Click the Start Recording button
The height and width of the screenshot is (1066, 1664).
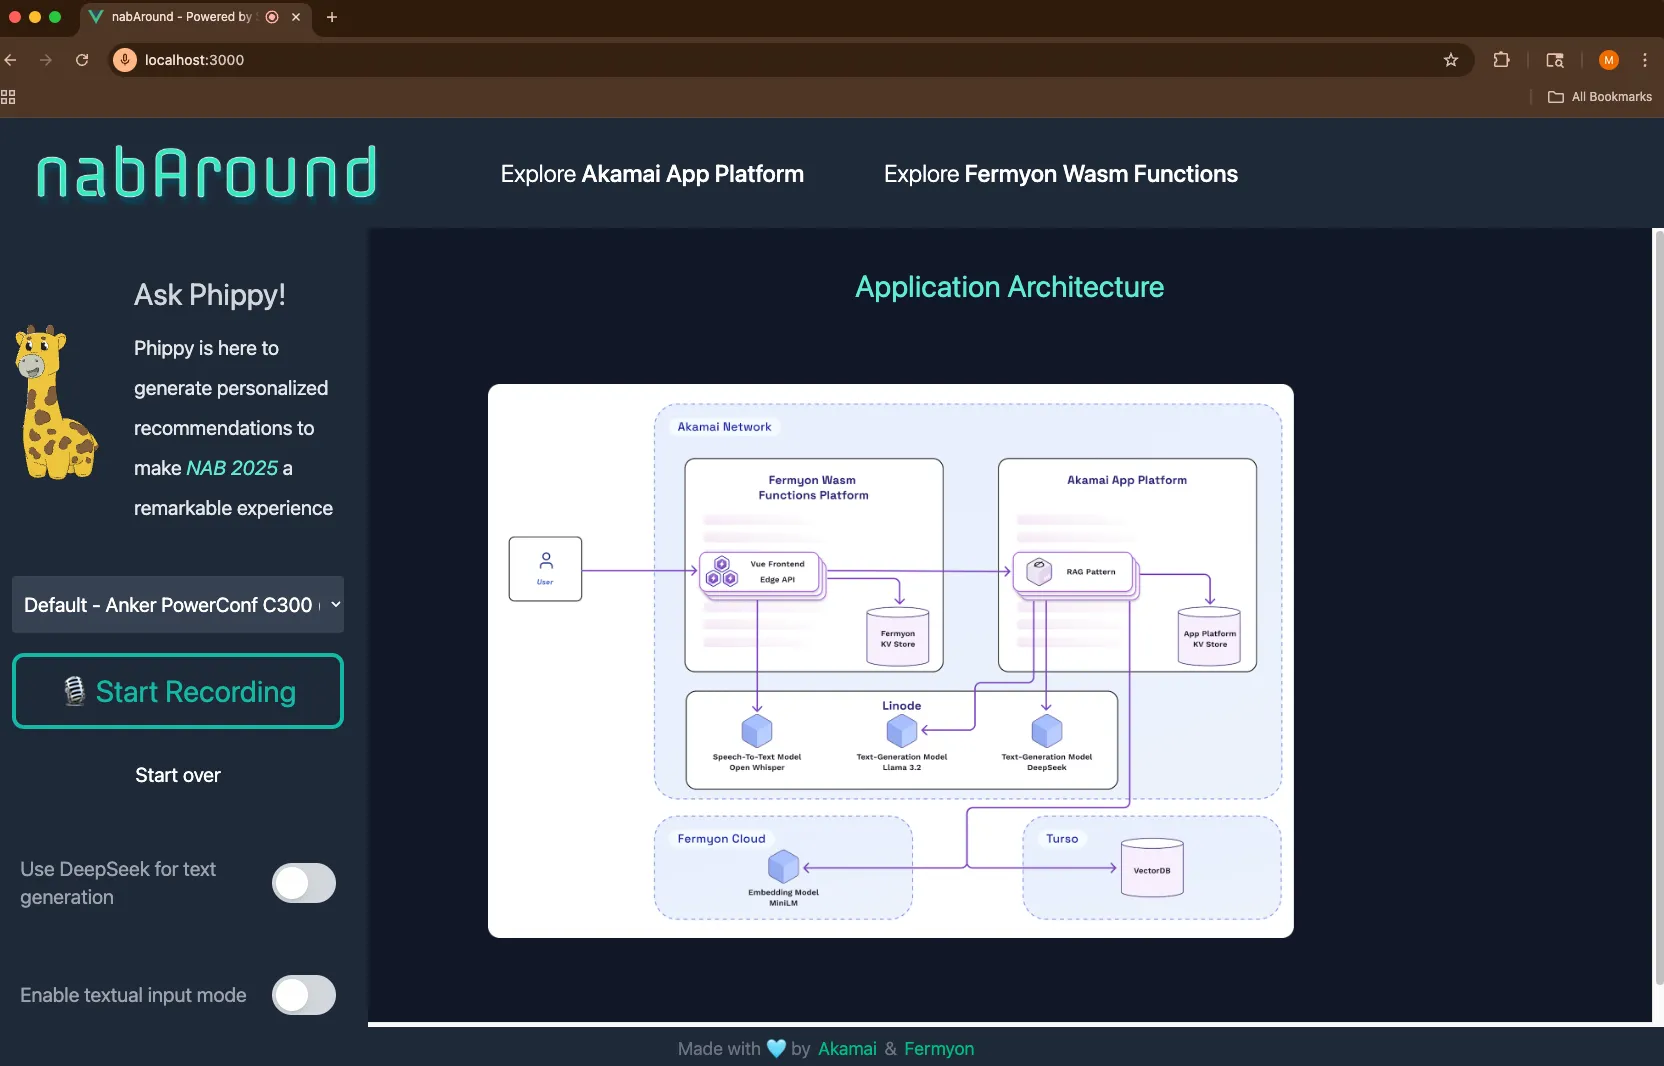[x=178, y=691]
